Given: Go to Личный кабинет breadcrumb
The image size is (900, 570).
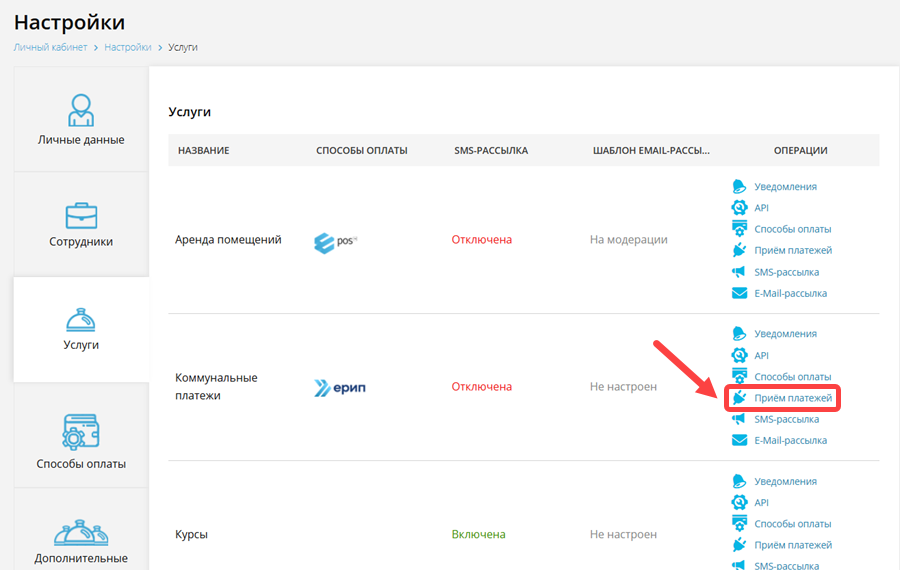Looking at the screenshot, I should click(51, 47).
